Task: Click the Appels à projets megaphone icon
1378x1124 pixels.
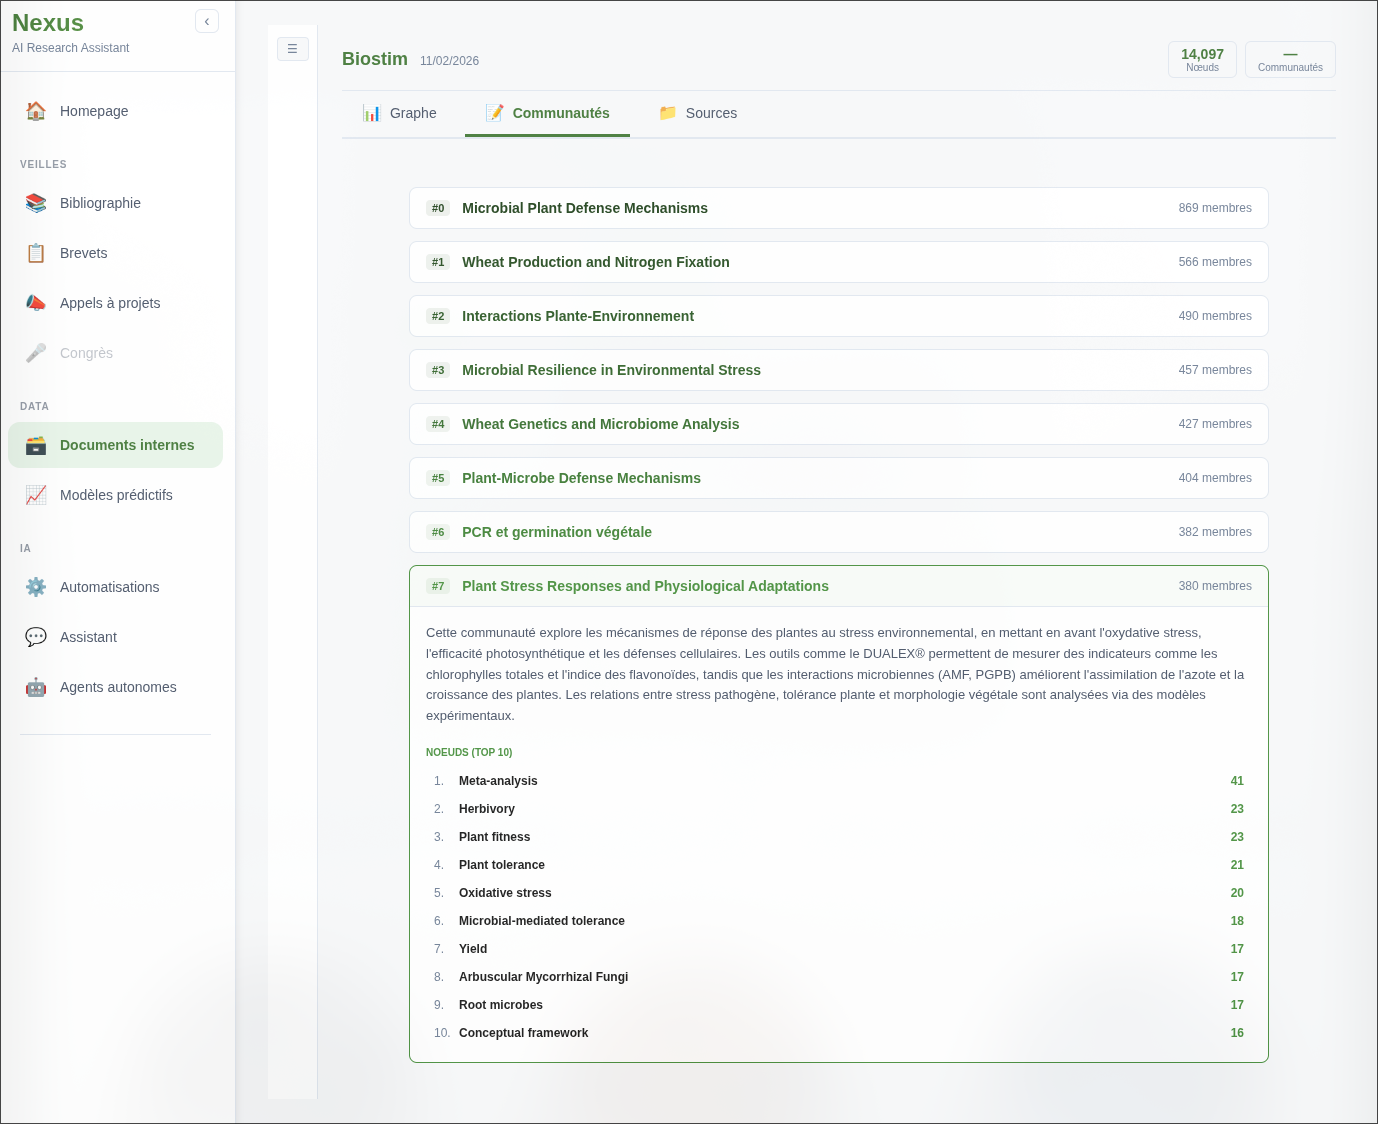Action: tap(36, 303)
